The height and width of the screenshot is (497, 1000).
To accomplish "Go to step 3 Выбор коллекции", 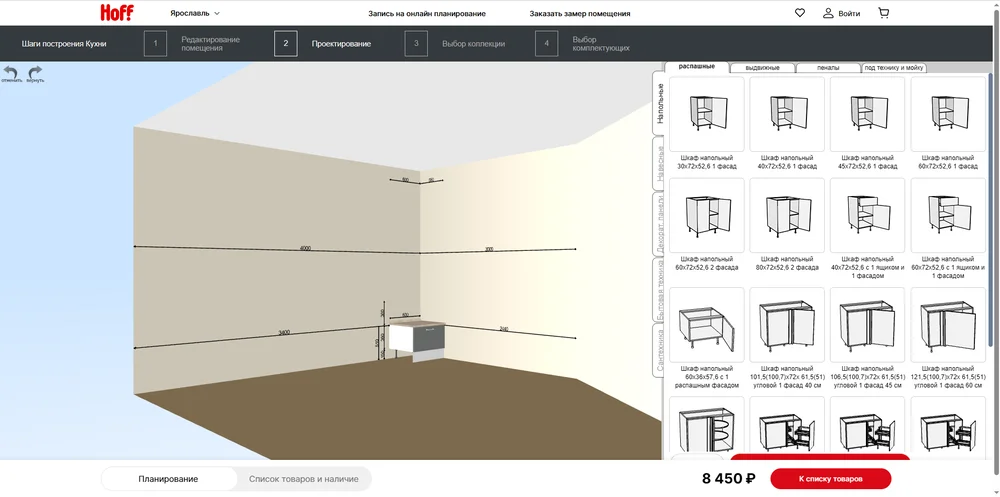I will [x=473, y=44].
